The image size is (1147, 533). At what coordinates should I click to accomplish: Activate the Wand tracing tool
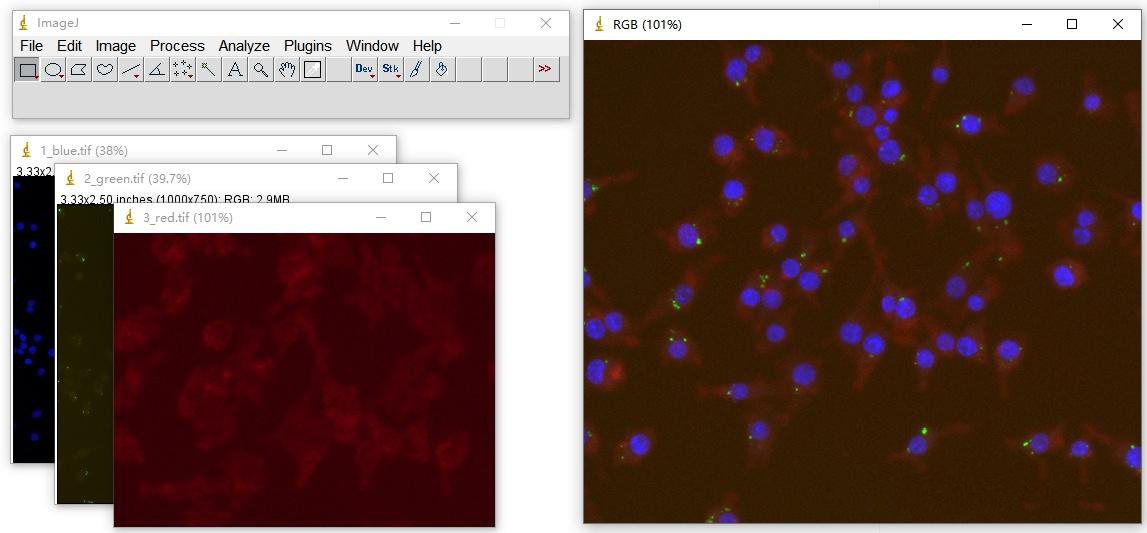208,69
